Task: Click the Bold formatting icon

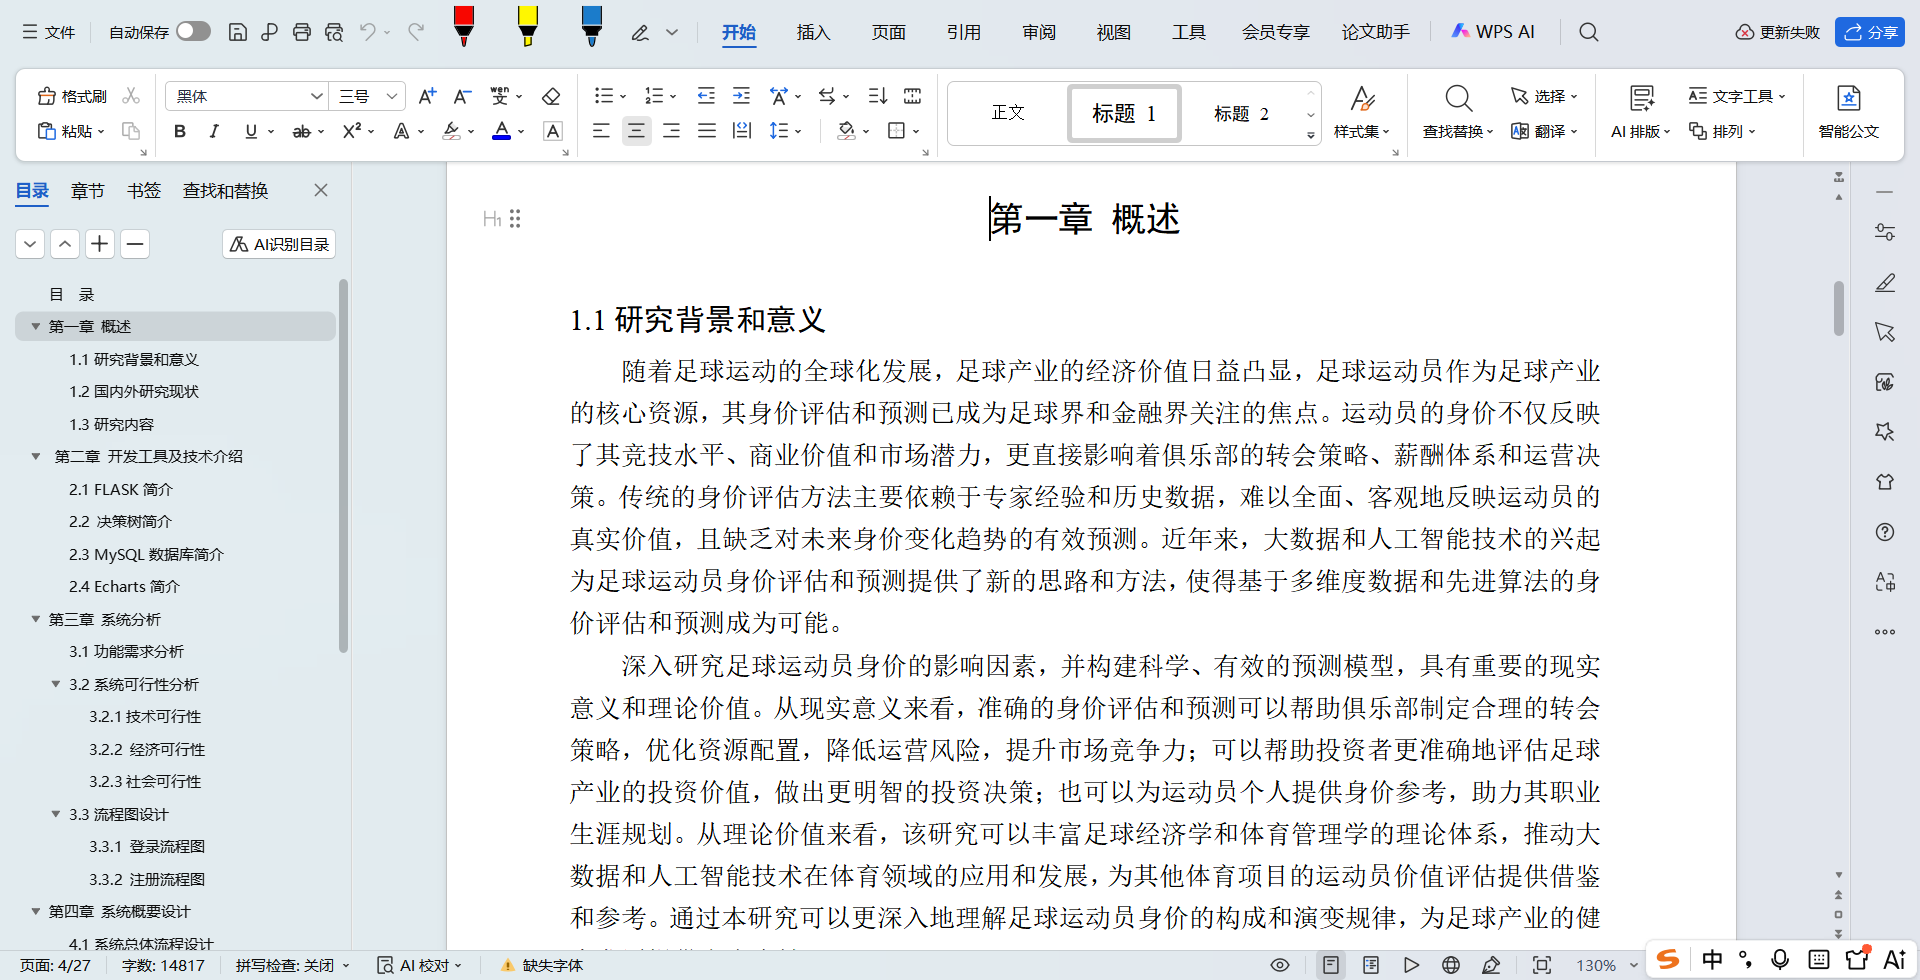Action: point(180,131)
